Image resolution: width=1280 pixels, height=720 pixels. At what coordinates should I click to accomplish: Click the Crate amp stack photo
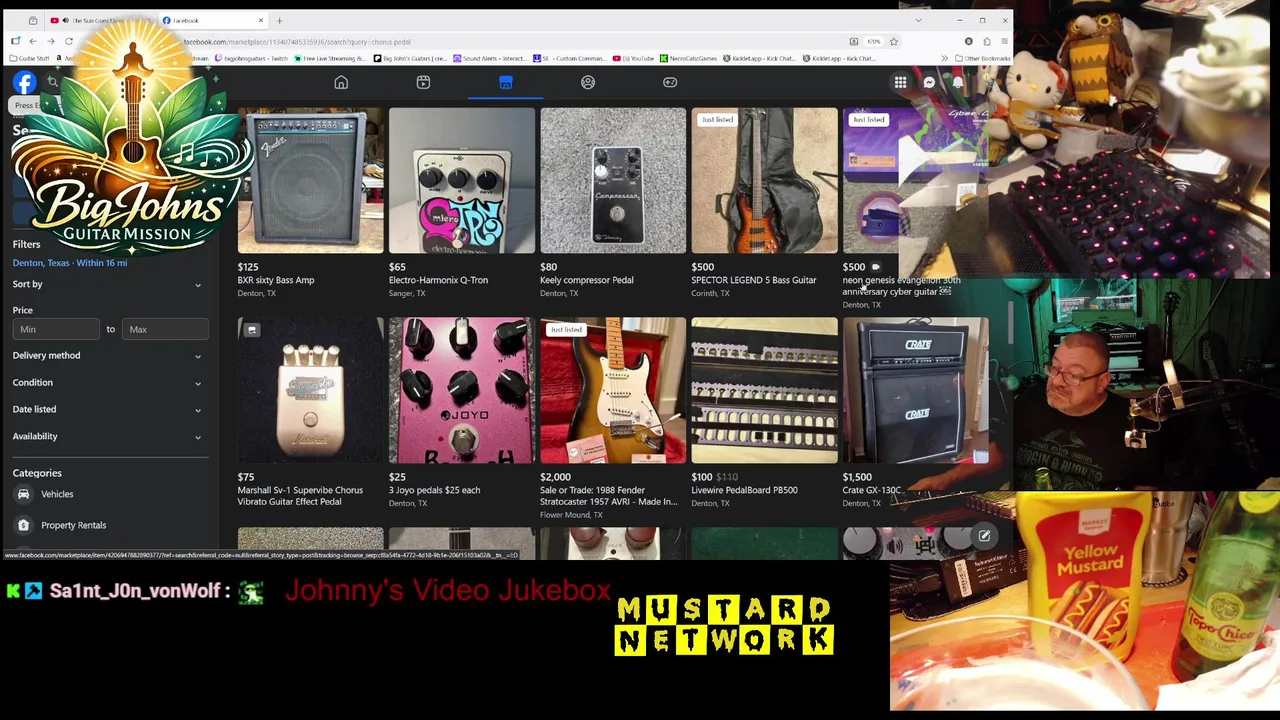click(915, 390)
